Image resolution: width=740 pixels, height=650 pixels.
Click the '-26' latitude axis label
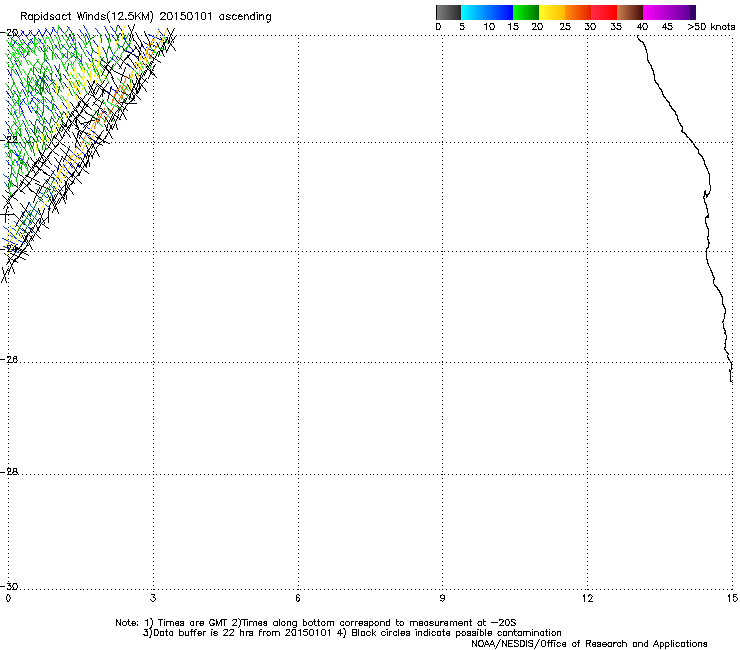click(x=9, y=360)
